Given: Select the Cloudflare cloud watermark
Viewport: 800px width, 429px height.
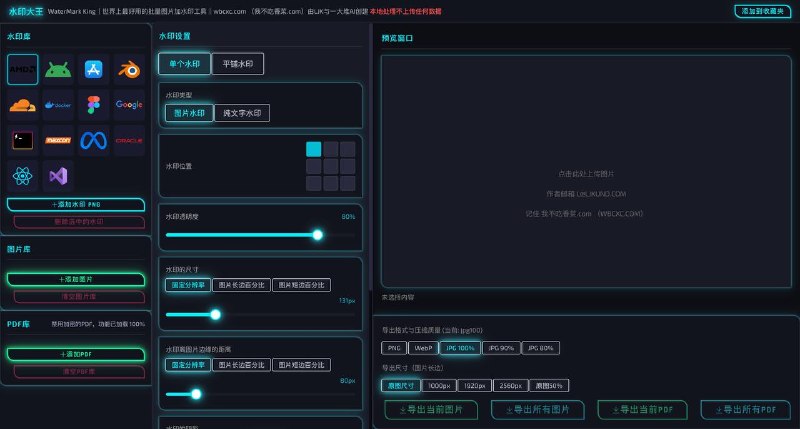Looking at the screenshot, I should (x=22, y=105).
